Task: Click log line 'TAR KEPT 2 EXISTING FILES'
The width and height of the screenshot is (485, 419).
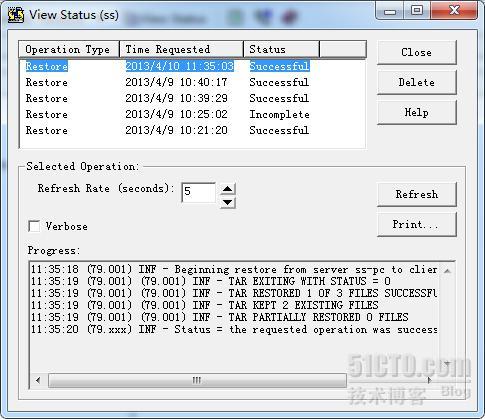Action: pyautogui.click(x=204, y=305)
